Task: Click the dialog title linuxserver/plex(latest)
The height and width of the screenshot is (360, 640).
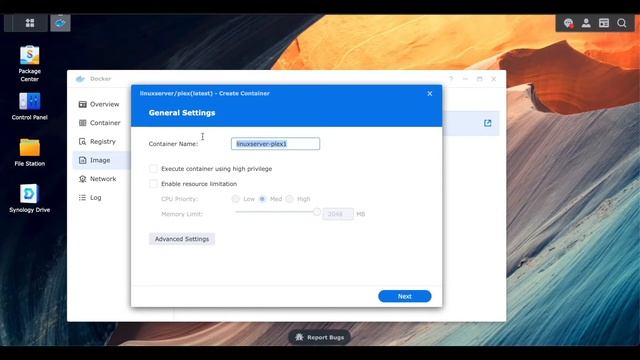Action: (176, 93)
